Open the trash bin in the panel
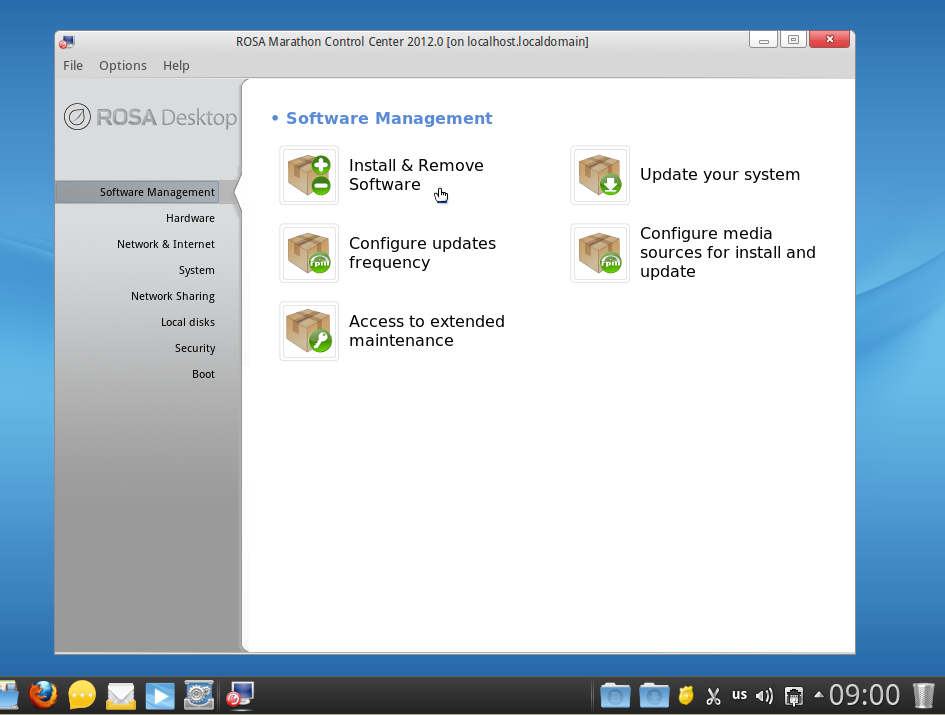This screenshot has width=945, height=715. 923,694
